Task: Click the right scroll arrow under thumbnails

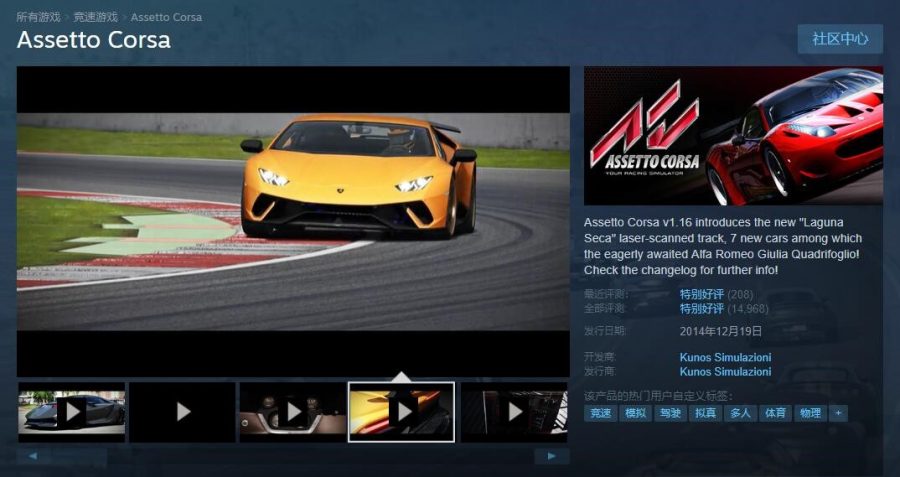Action: pyautogui.click(x=552, y=456)
